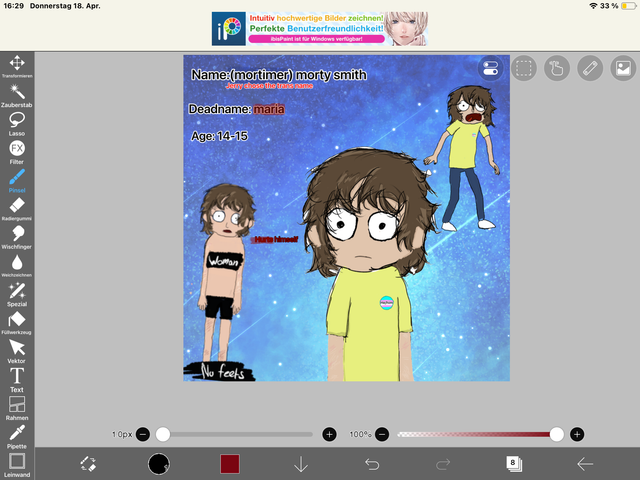Toggle the view switch button on canvas
This screenshot has width=640, height=480.
(x=490, y=68)
